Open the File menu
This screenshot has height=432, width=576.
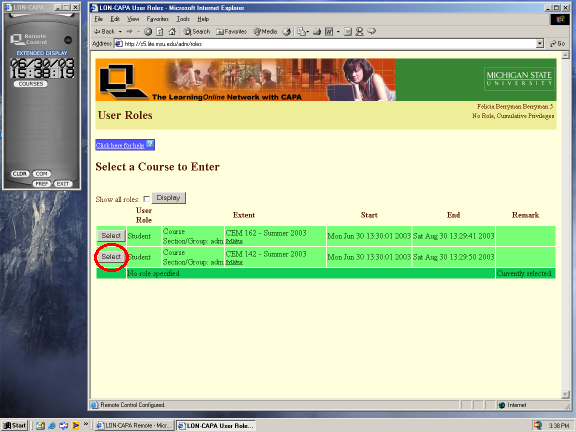tap(98, 19)
